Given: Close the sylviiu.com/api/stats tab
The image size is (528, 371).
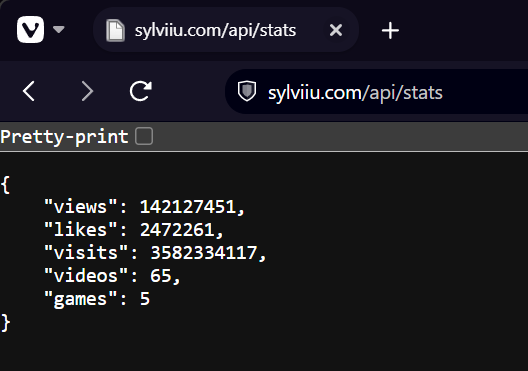Looking at the screenshot, I should [336, 30].
